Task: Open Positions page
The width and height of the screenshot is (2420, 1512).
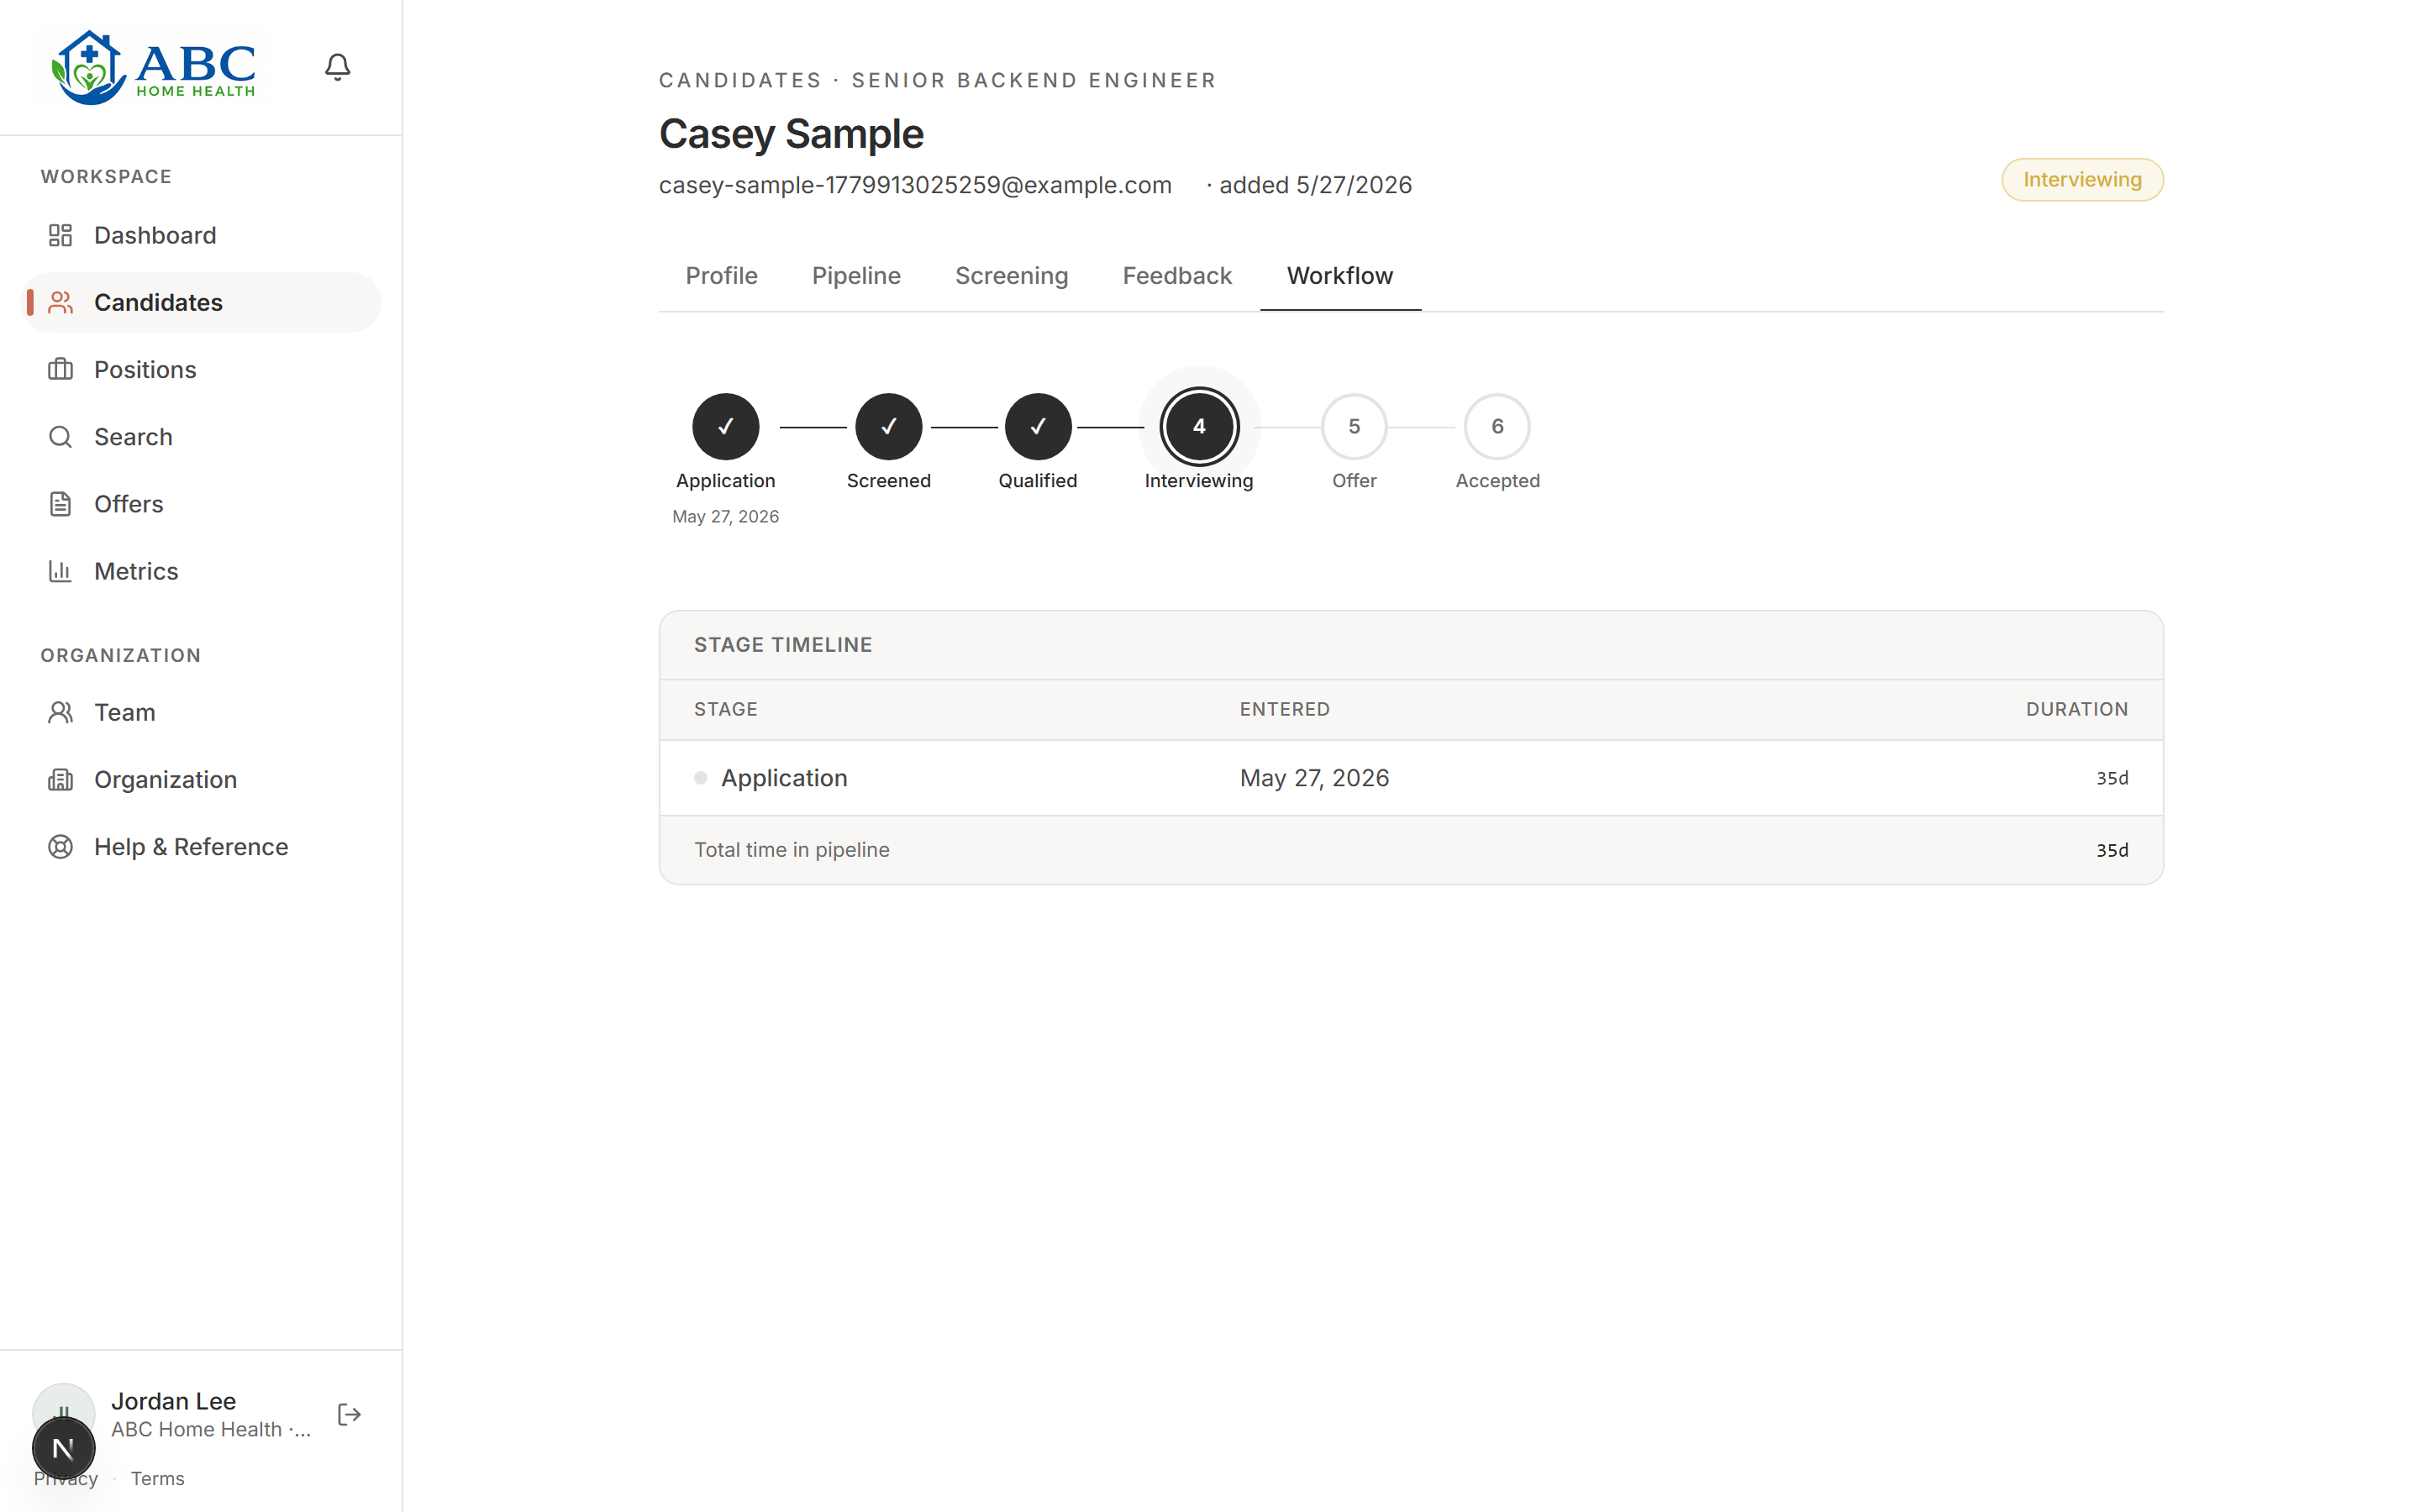Action: [201, 369]
